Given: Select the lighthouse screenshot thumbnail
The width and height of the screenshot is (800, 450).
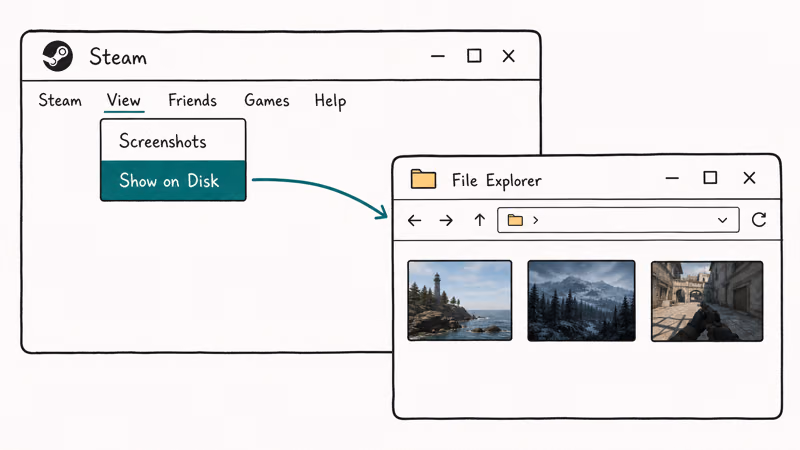Looking at the screenshot, I should coord(460,301).
